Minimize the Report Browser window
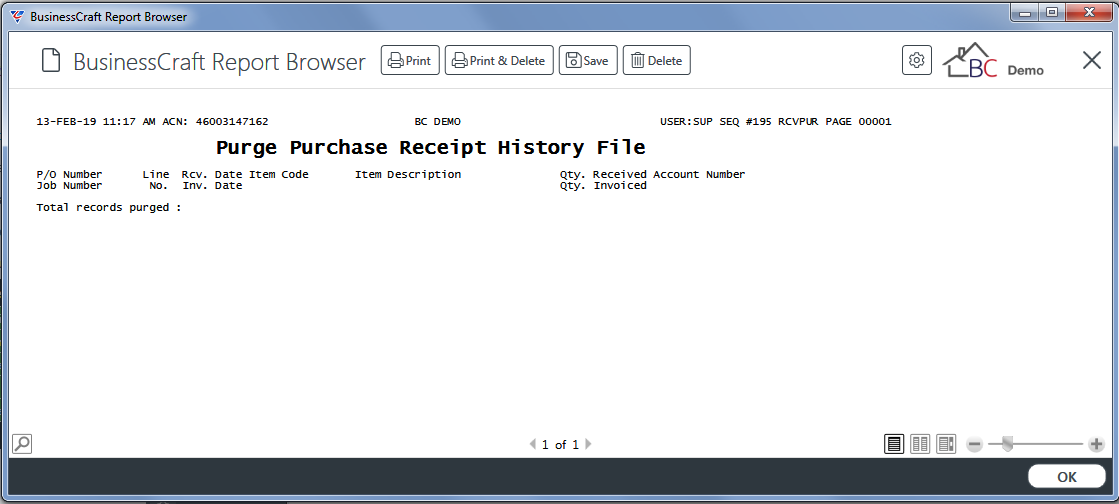 coord(1025,11)
